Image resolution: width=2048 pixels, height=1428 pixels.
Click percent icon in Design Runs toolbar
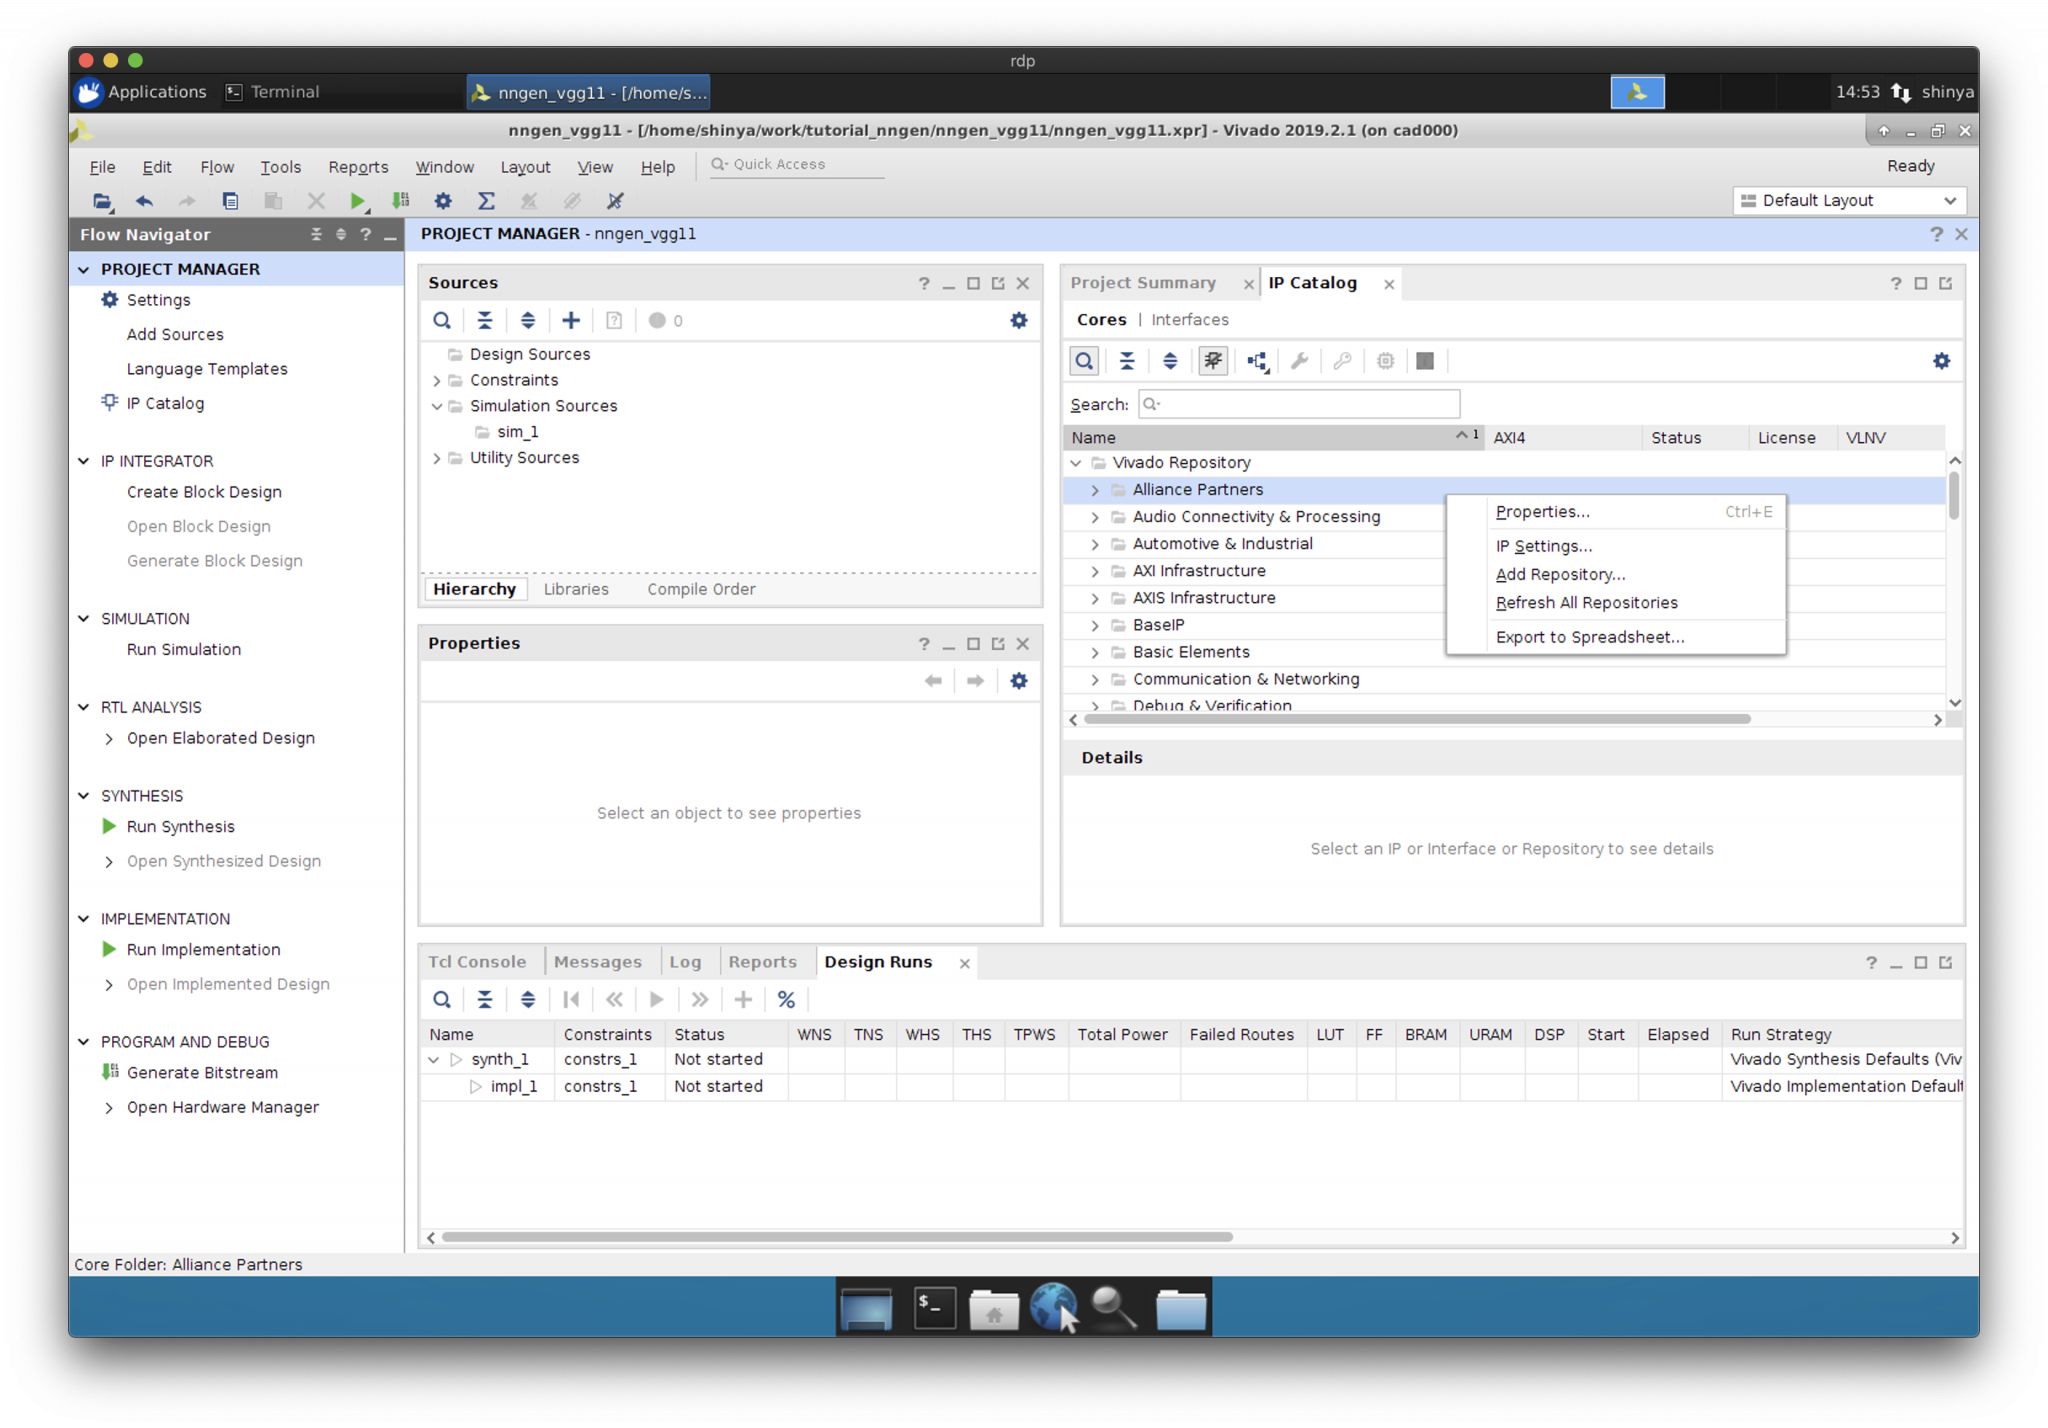coord(786,999)
